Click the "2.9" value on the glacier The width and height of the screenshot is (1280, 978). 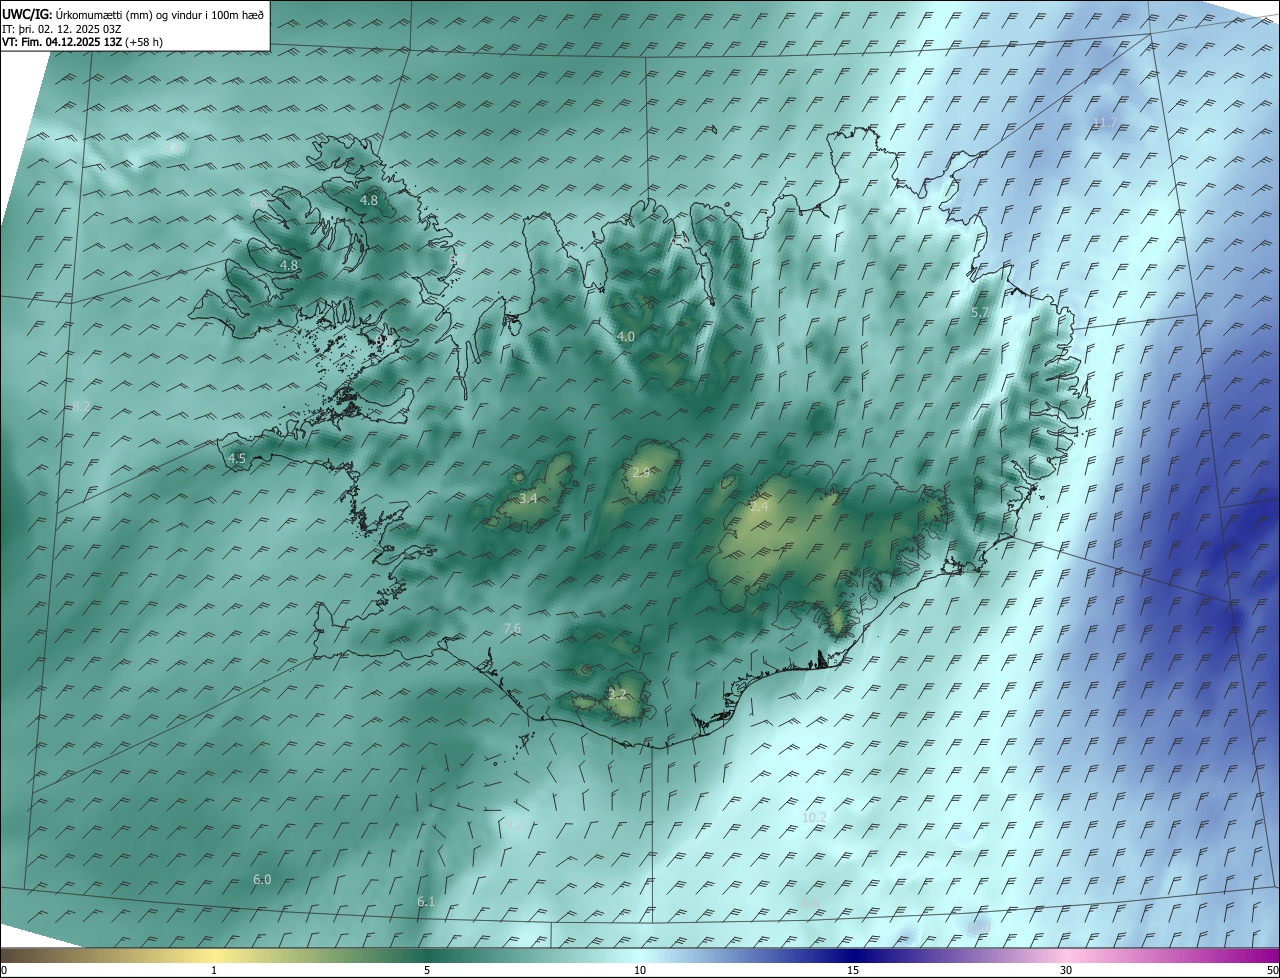[x=641, y=472]
